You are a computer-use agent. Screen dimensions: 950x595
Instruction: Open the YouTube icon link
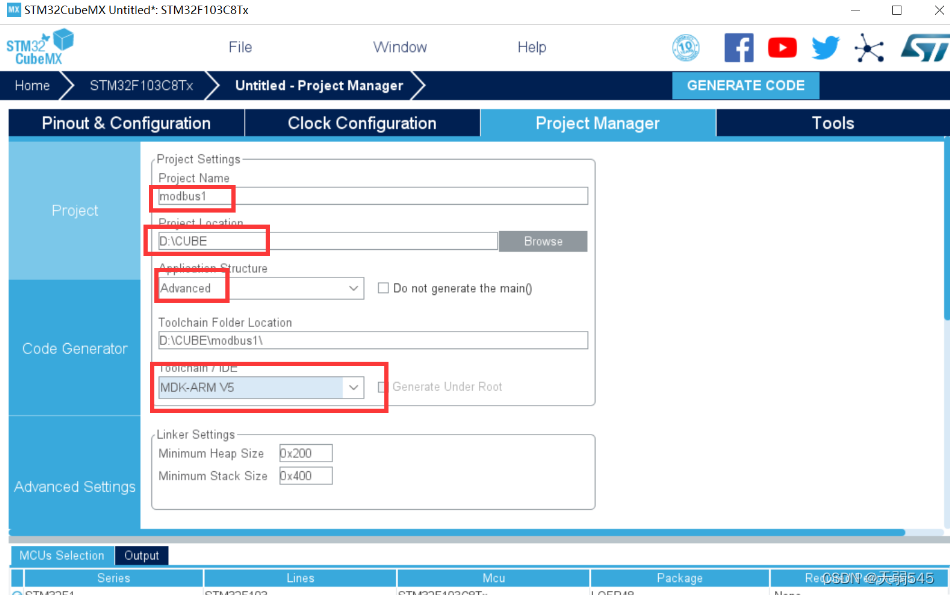coord(782,47)
